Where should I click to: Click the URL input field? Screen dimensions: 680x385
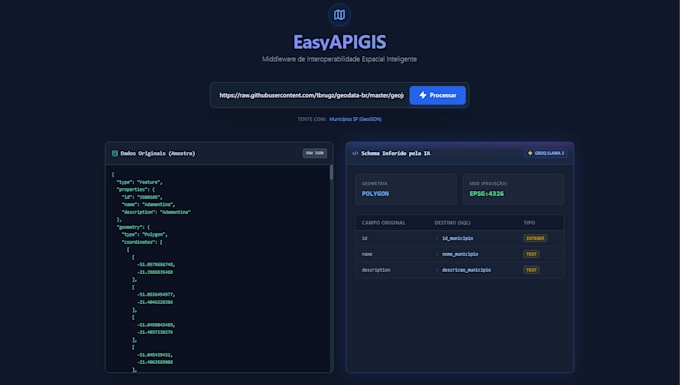tap(311, 95)
